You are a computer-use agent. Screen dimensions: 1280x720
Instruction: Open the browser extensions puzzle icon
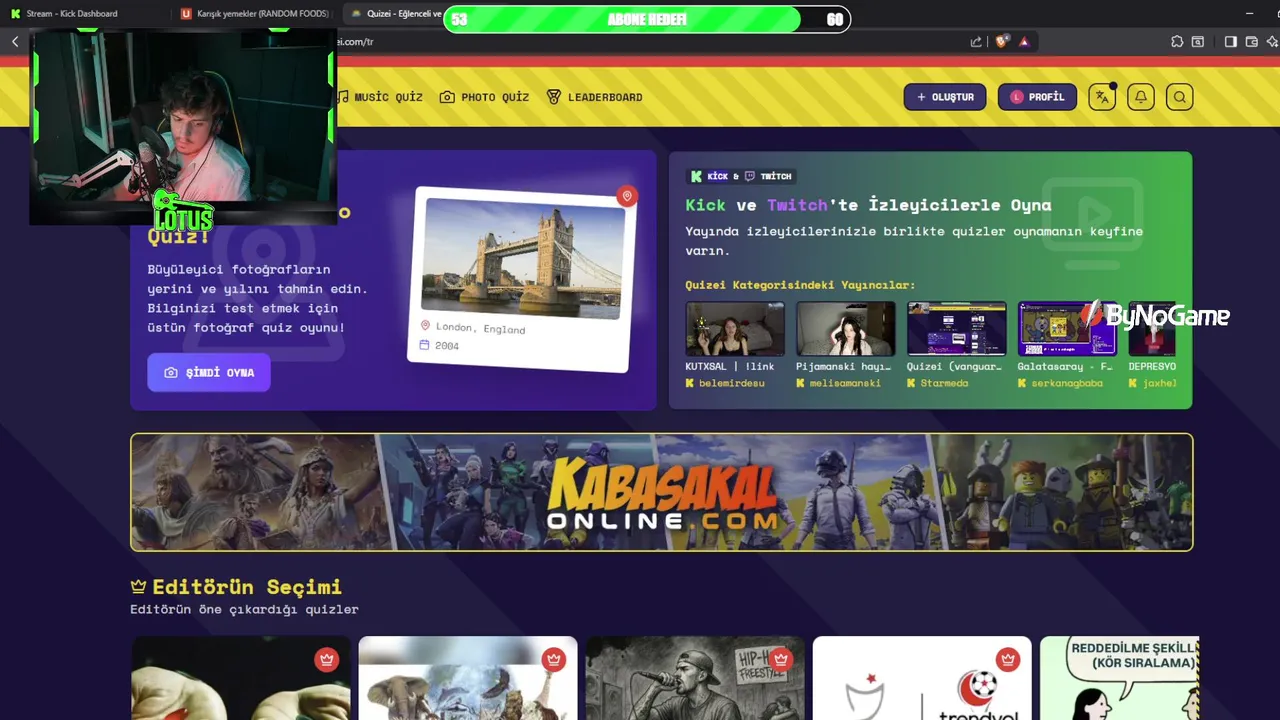point(1177,41)
